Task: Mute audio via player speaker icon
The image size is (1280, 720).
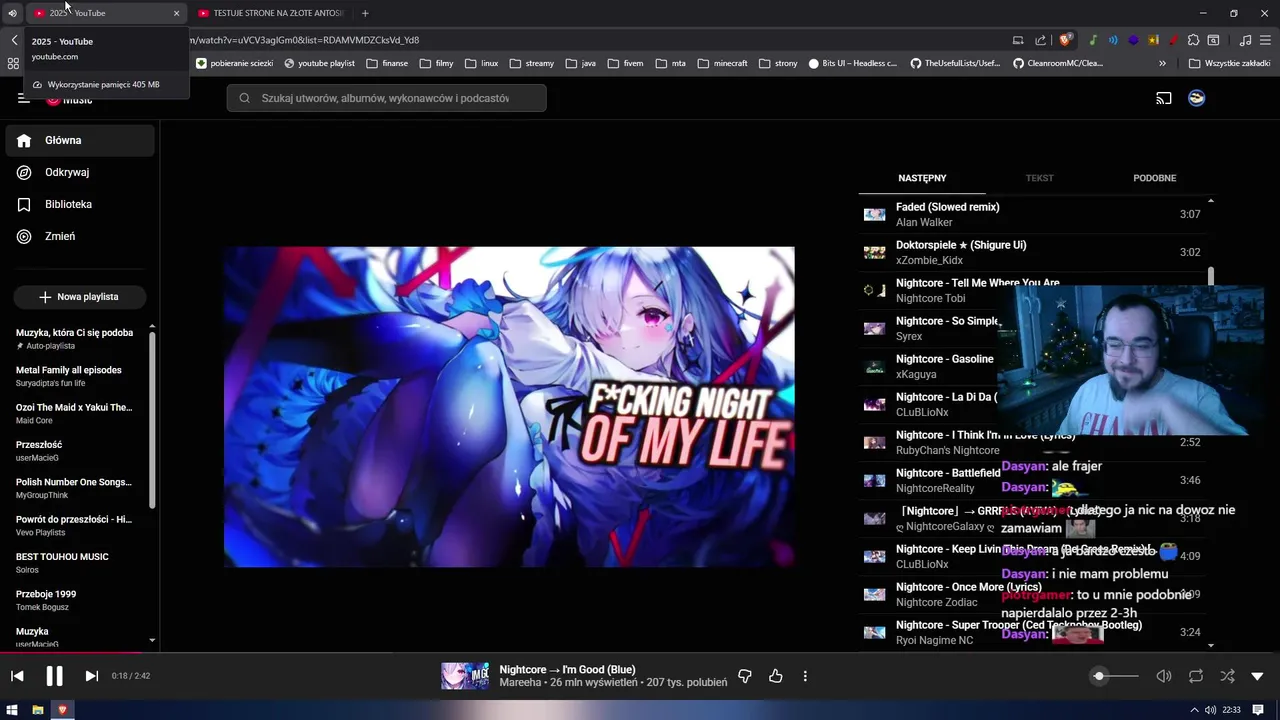Action: tap(1164, 676)
